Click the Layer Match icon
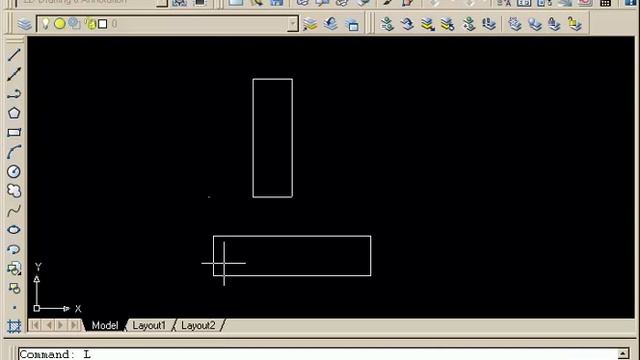Screen dimensions: 640x360 [x=387, y=24]
